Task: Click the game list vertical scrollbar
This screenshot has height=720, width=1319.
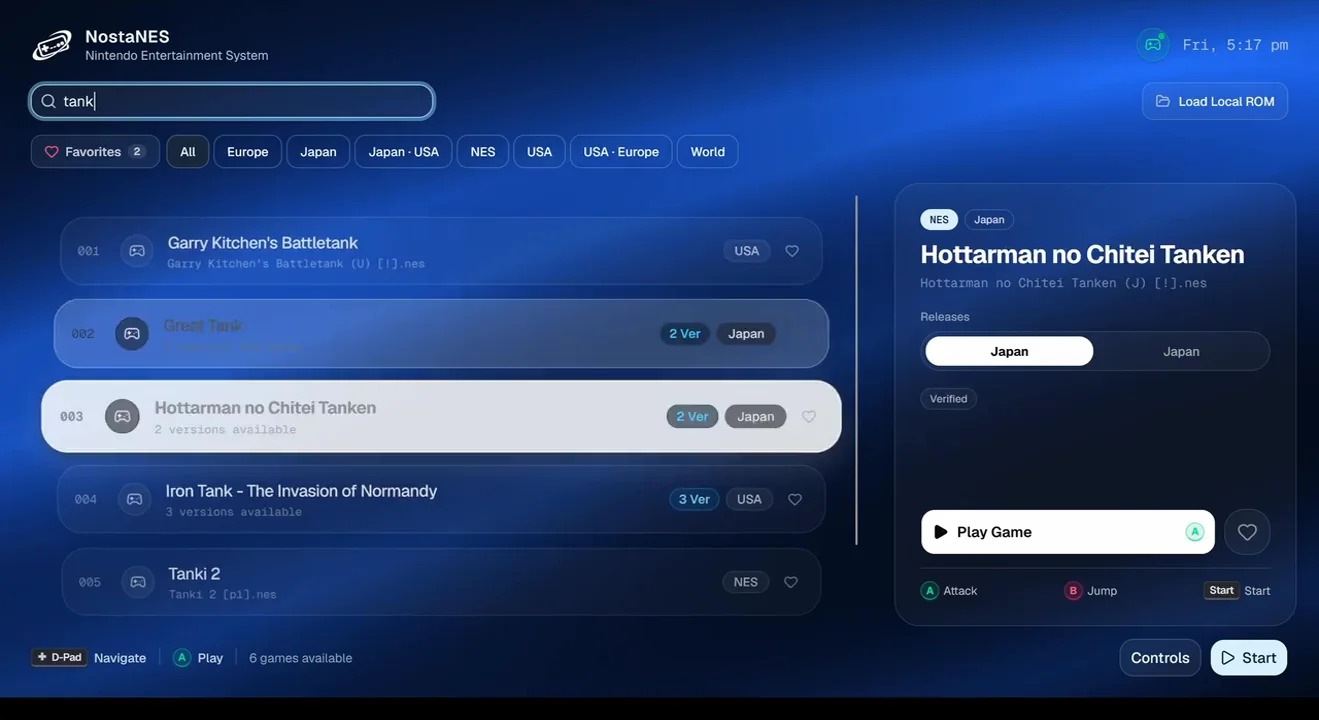Action: pyautogui.click(x=857, y=370)
